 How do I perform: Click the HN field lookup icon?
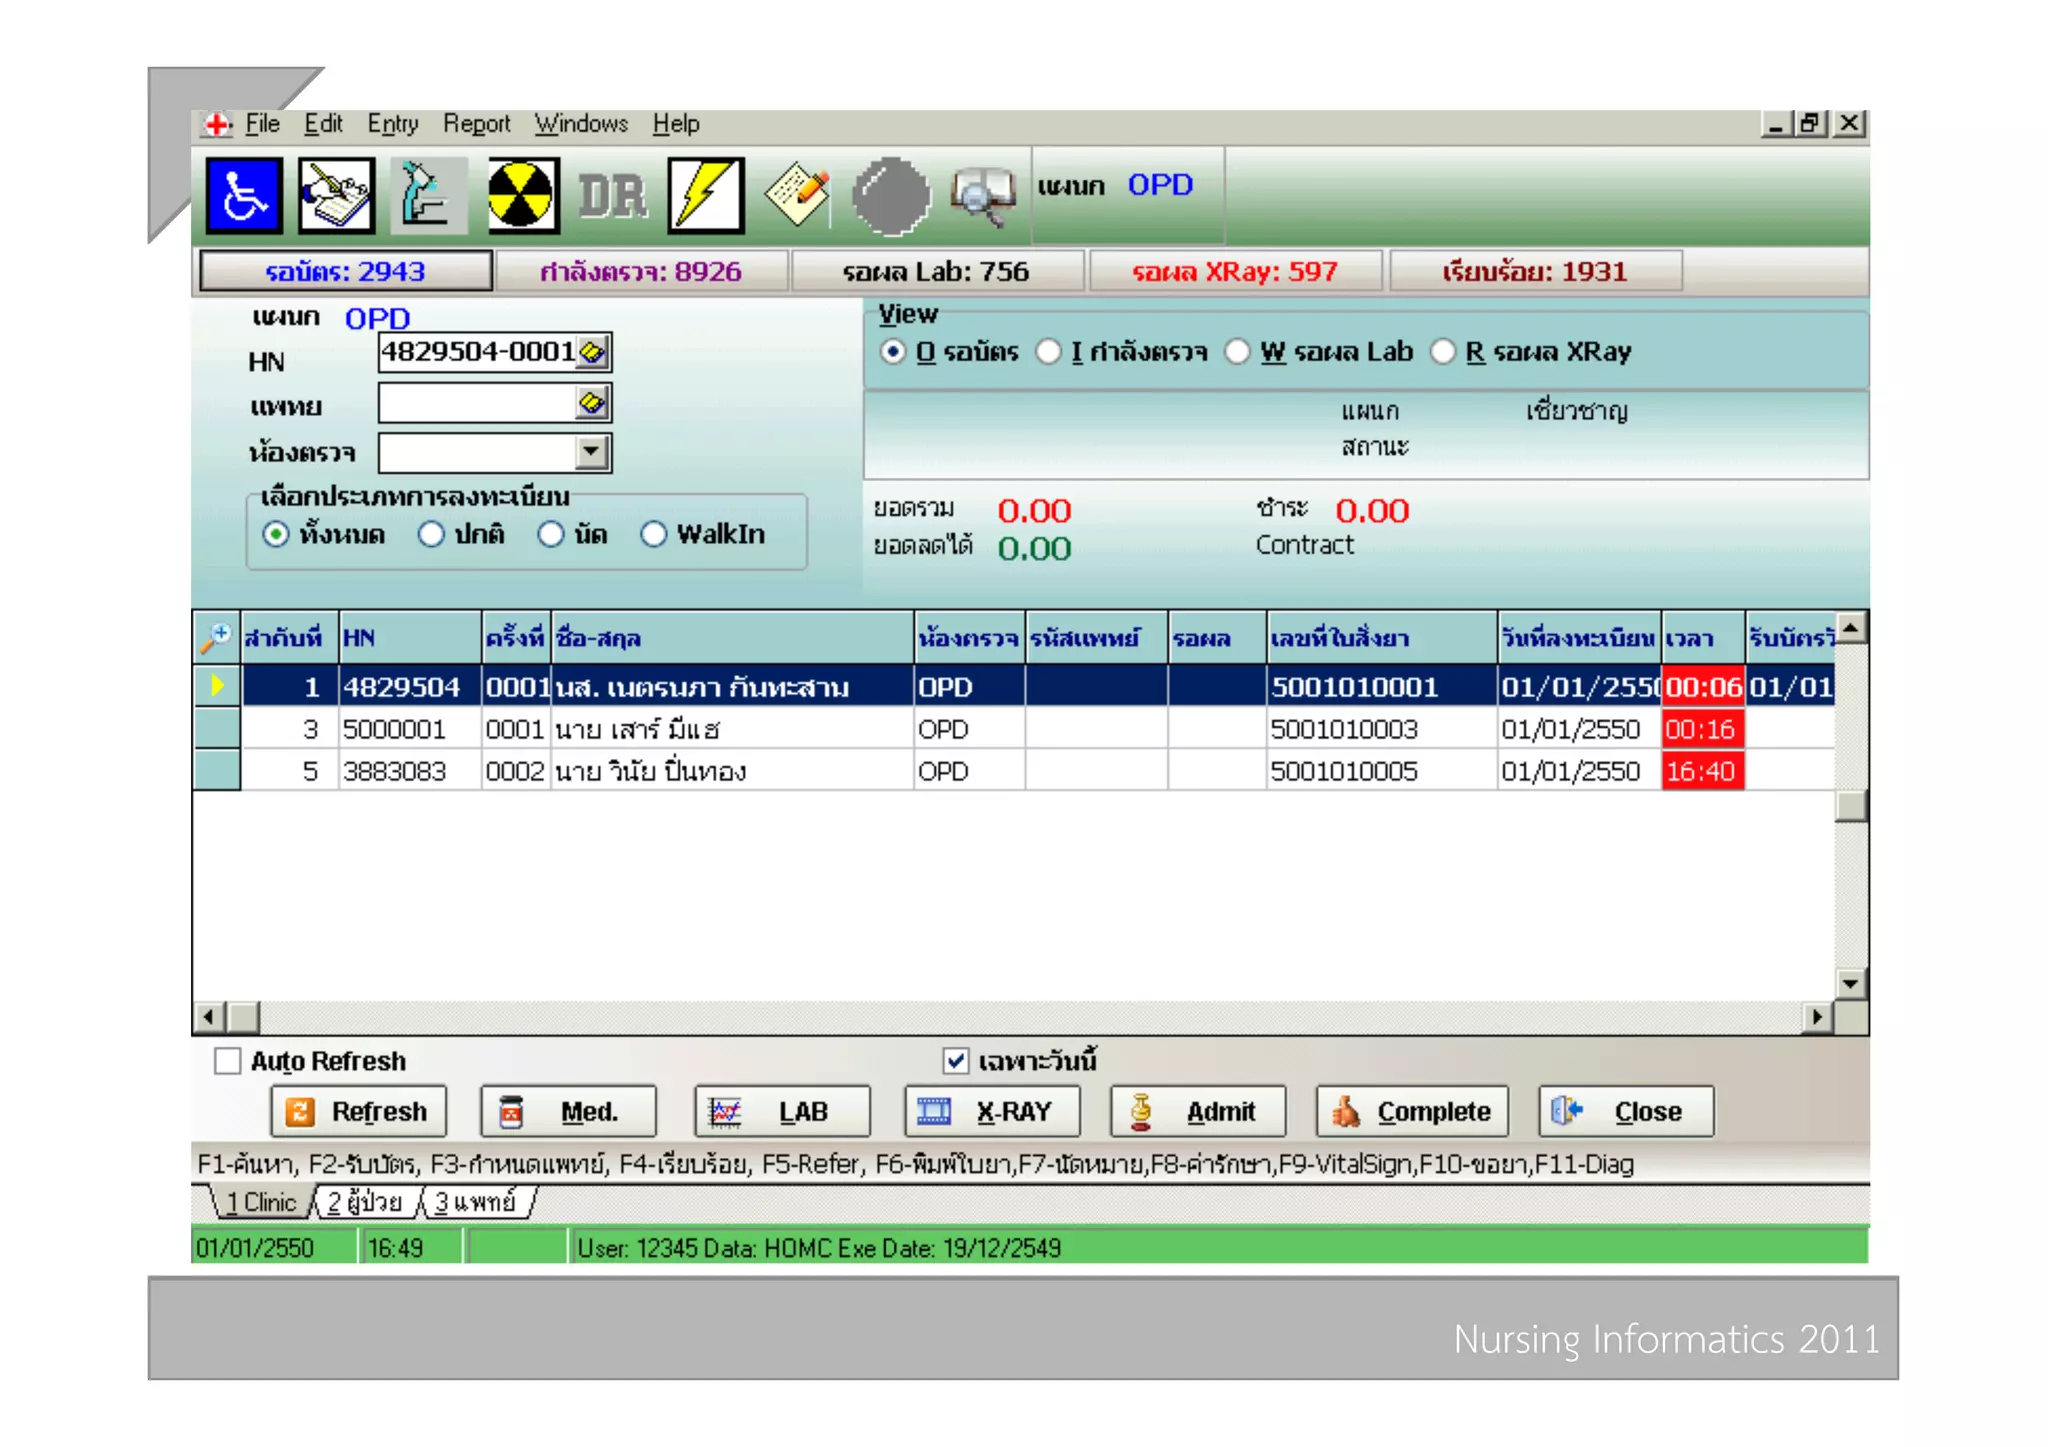point(593,352)
